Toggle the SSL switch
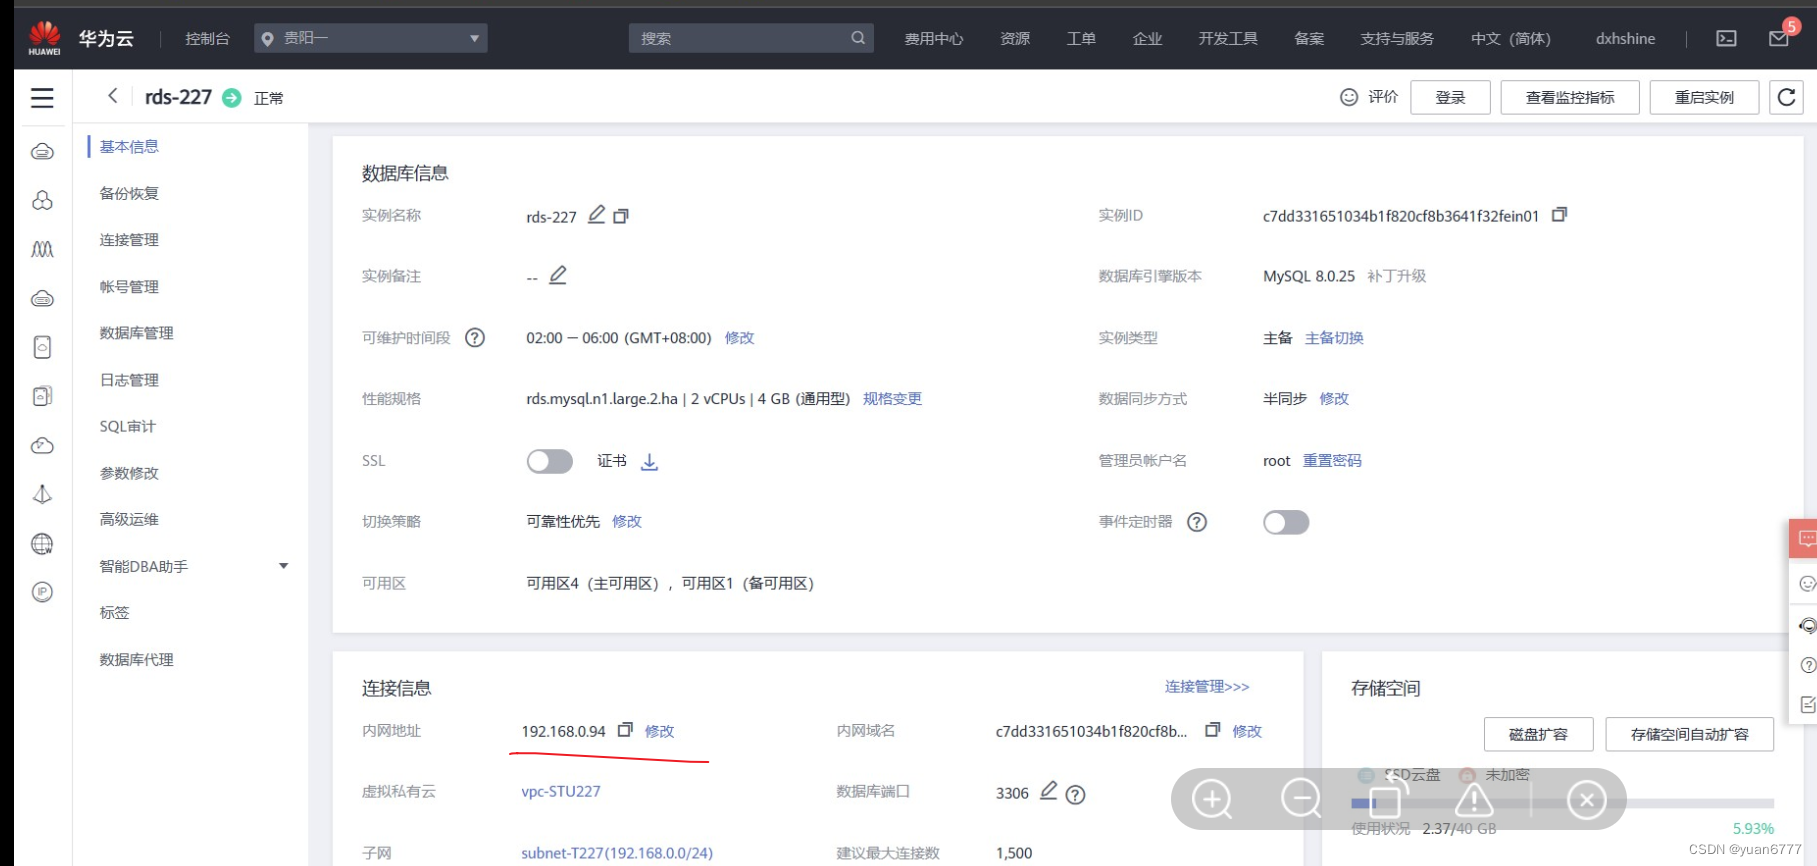 click(550, 461)
